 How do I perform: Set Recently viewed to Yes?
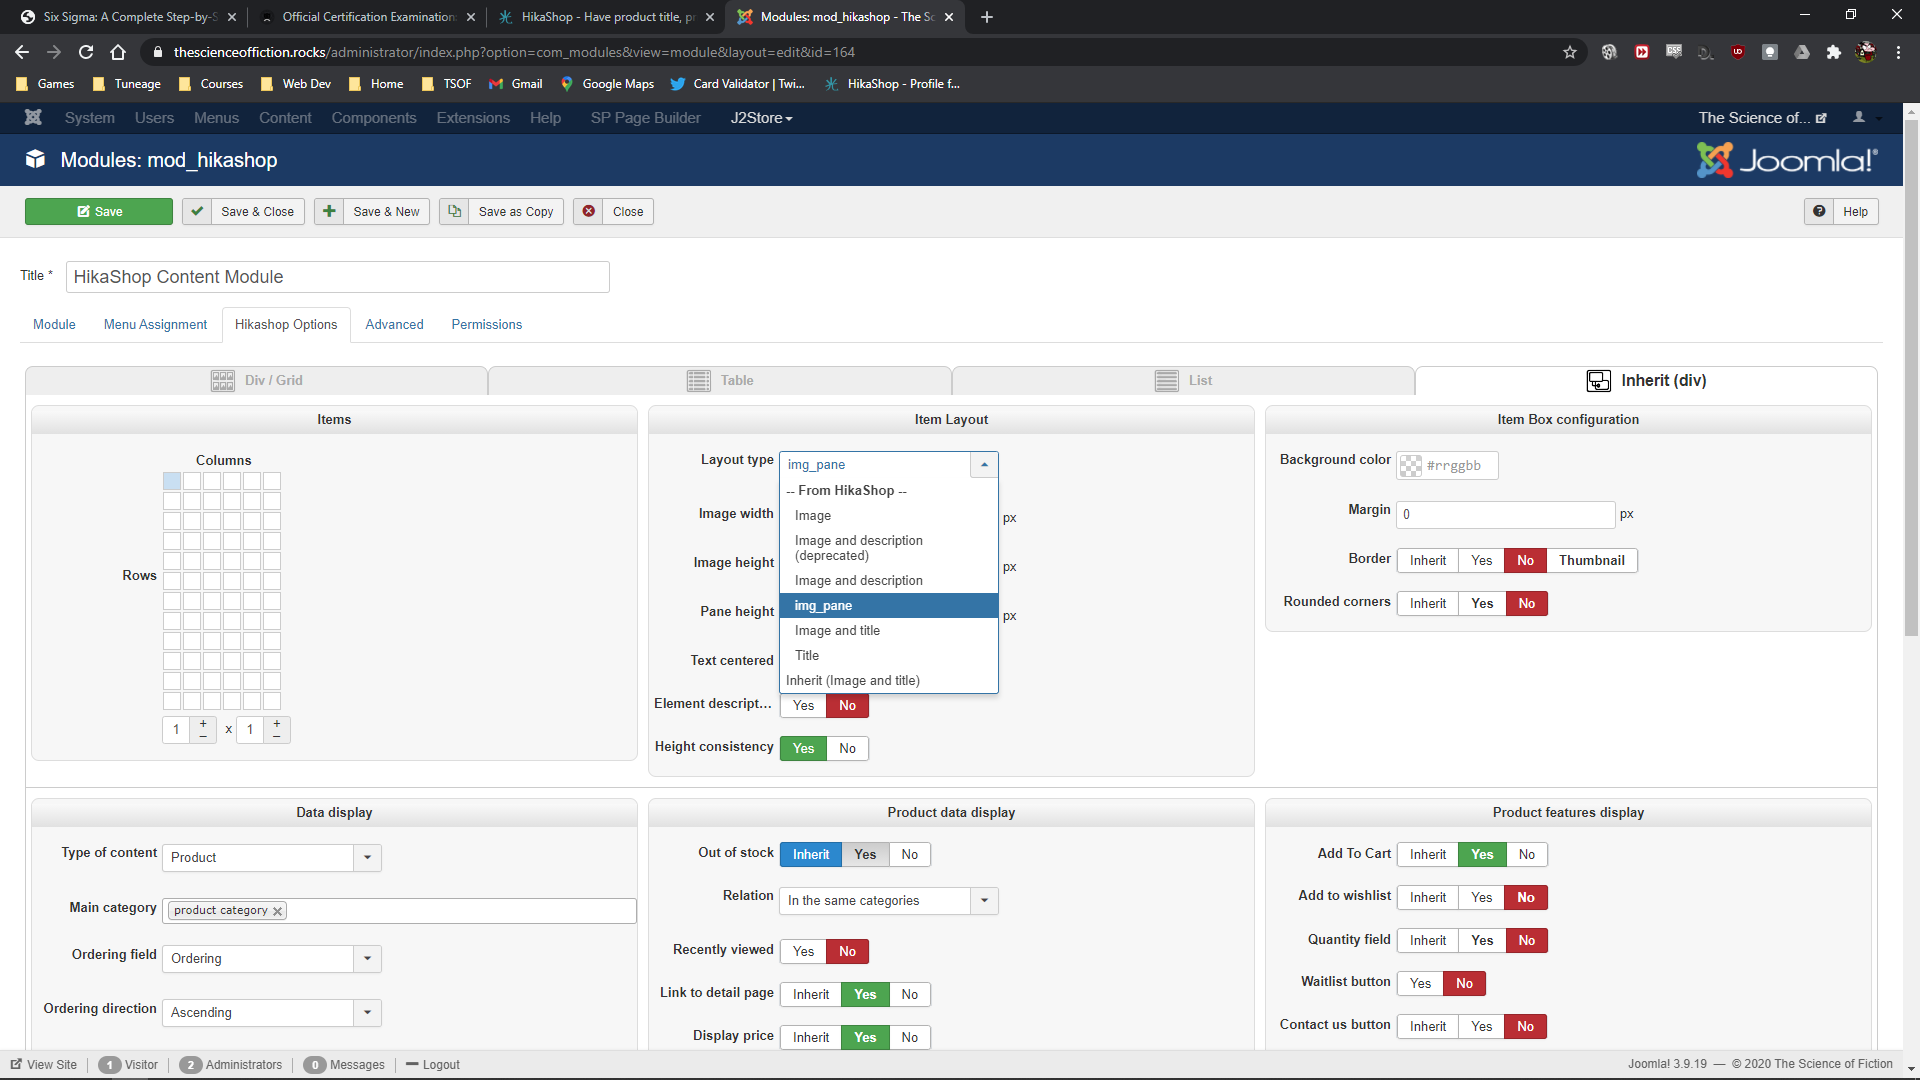(803, 952)
